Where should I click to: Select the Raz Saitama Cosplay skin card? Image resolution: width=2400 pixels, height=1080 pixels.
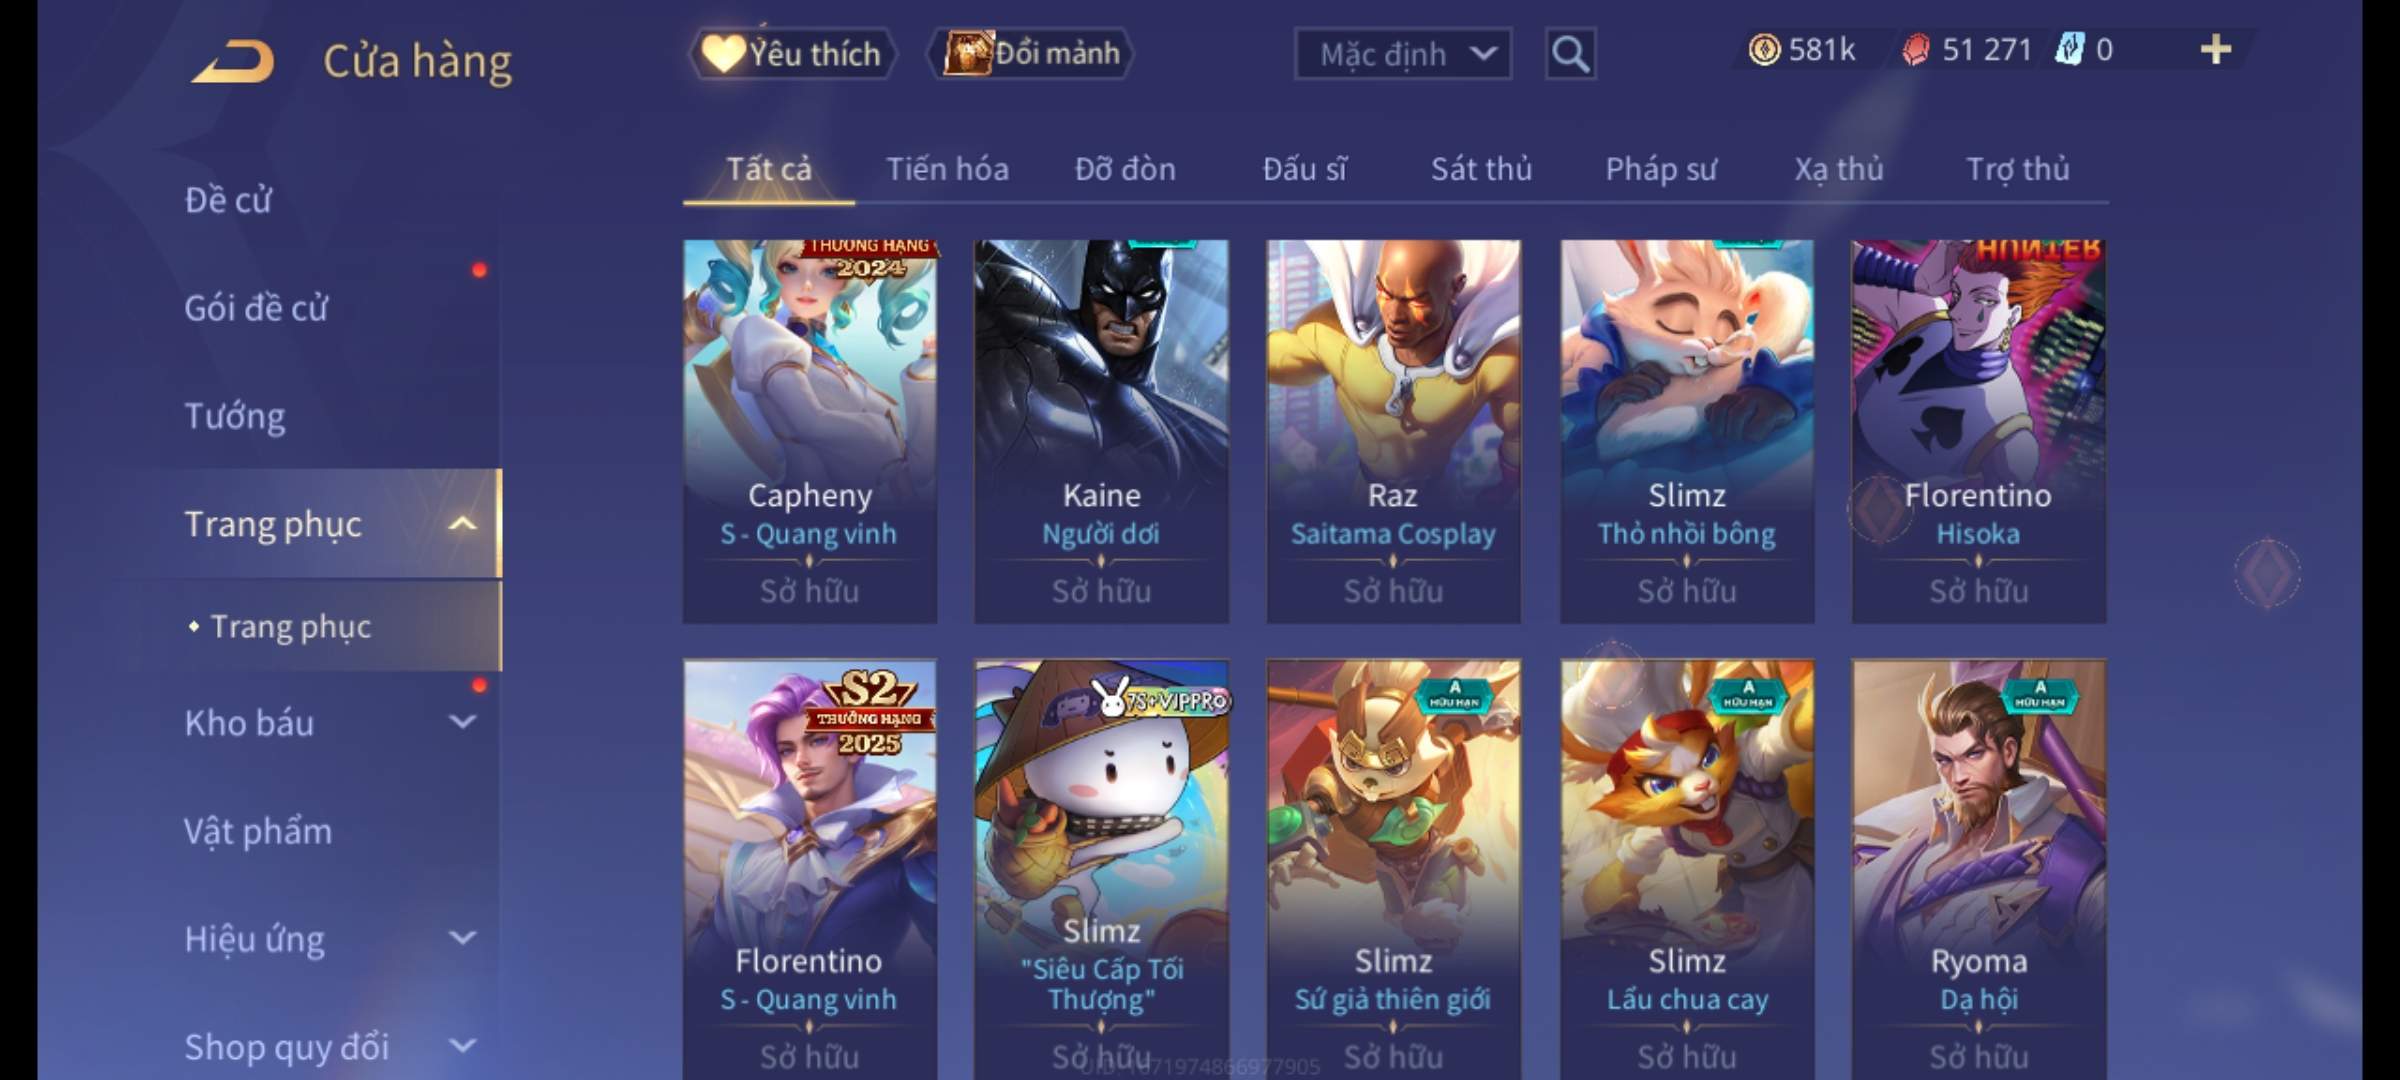tap(1393, 431)
